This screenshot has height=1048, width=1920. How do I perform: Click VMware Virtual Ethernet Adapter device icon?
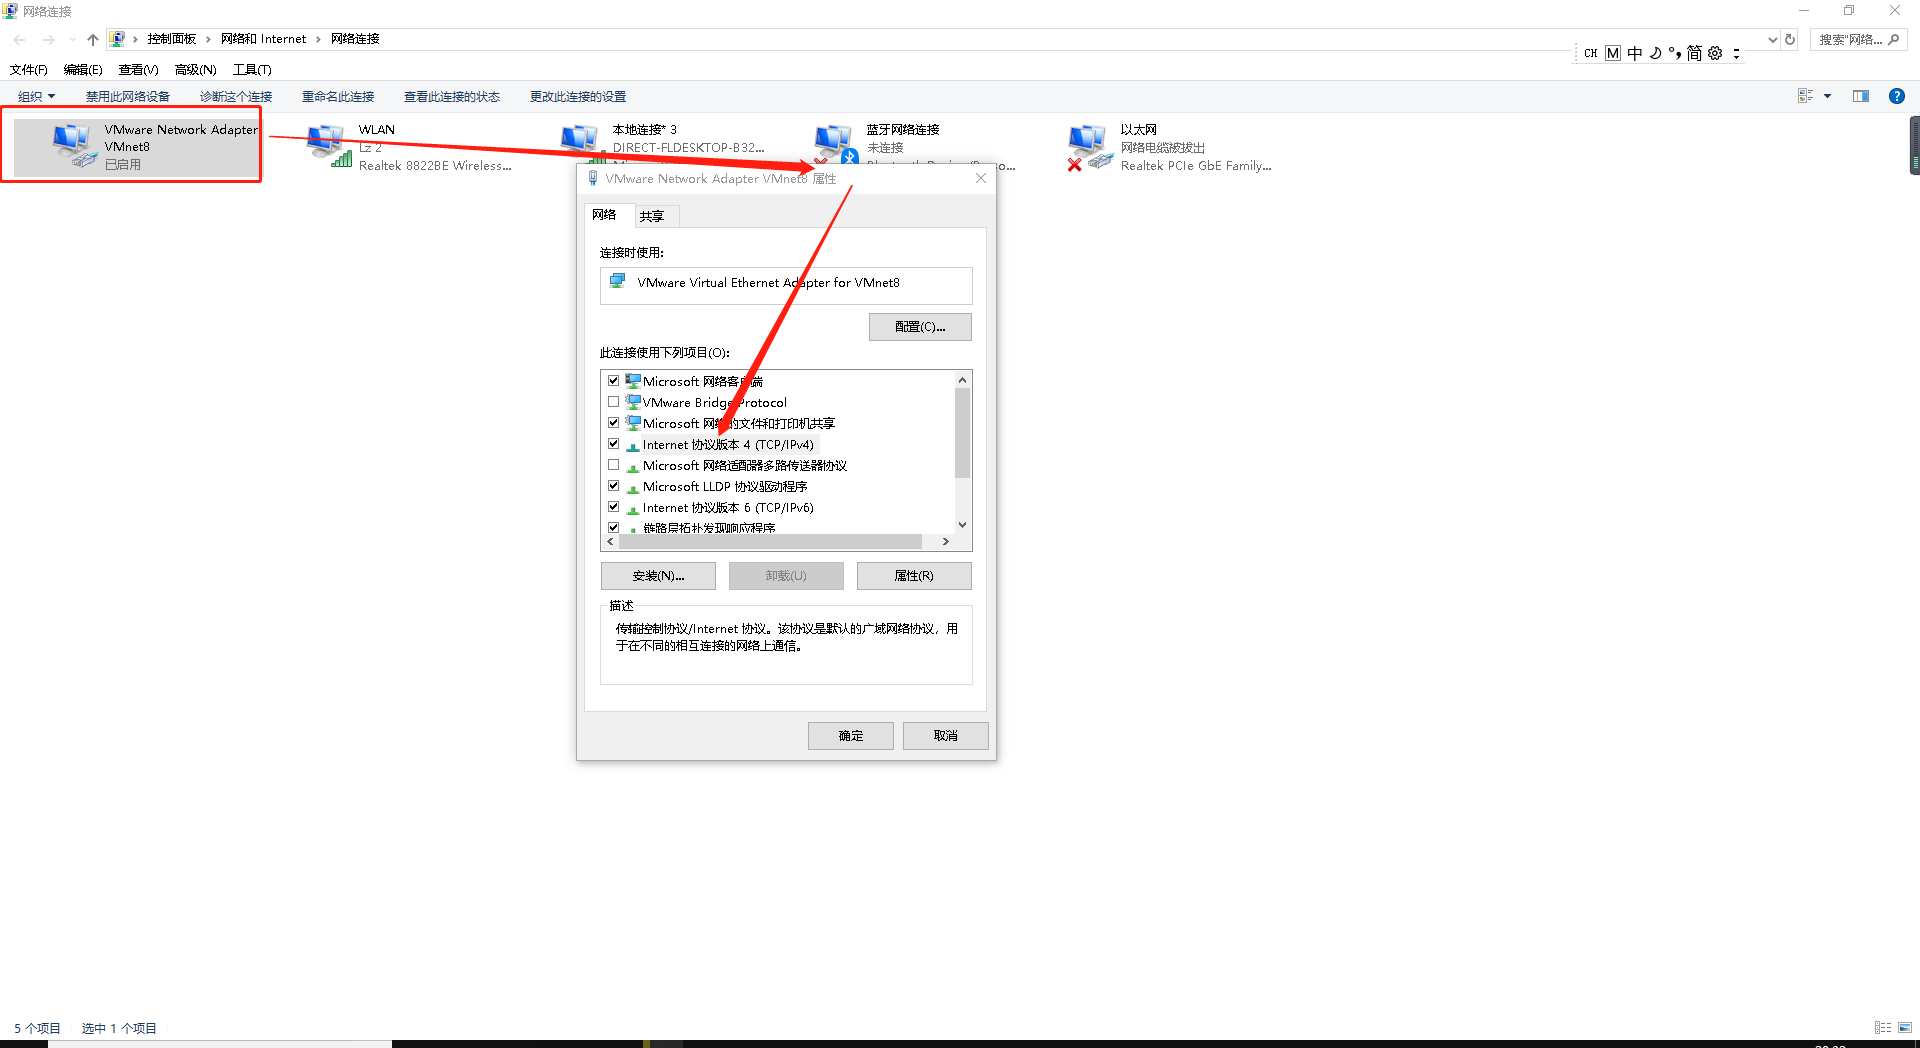[618, 282]
